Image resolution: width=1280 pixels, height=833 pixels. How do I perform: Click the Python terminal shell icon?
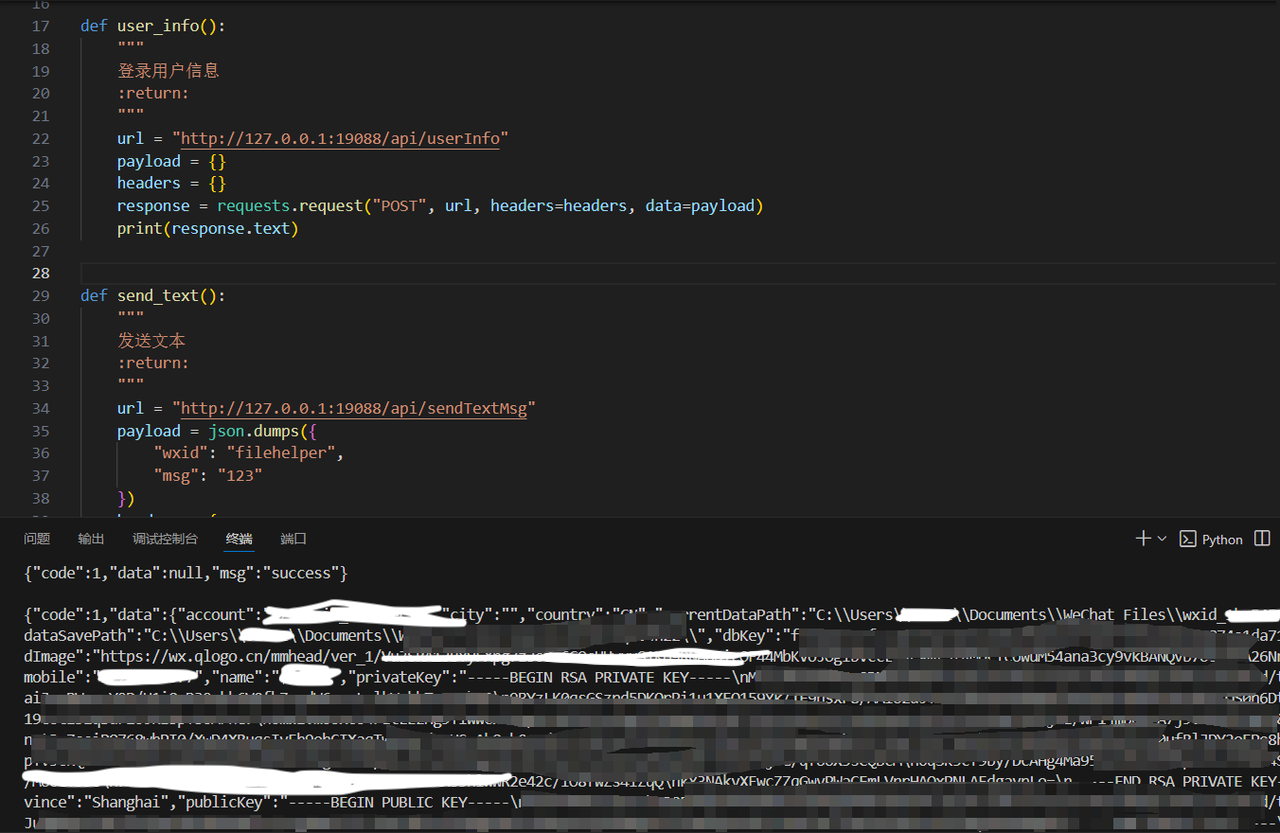[x=1188, y=539]
